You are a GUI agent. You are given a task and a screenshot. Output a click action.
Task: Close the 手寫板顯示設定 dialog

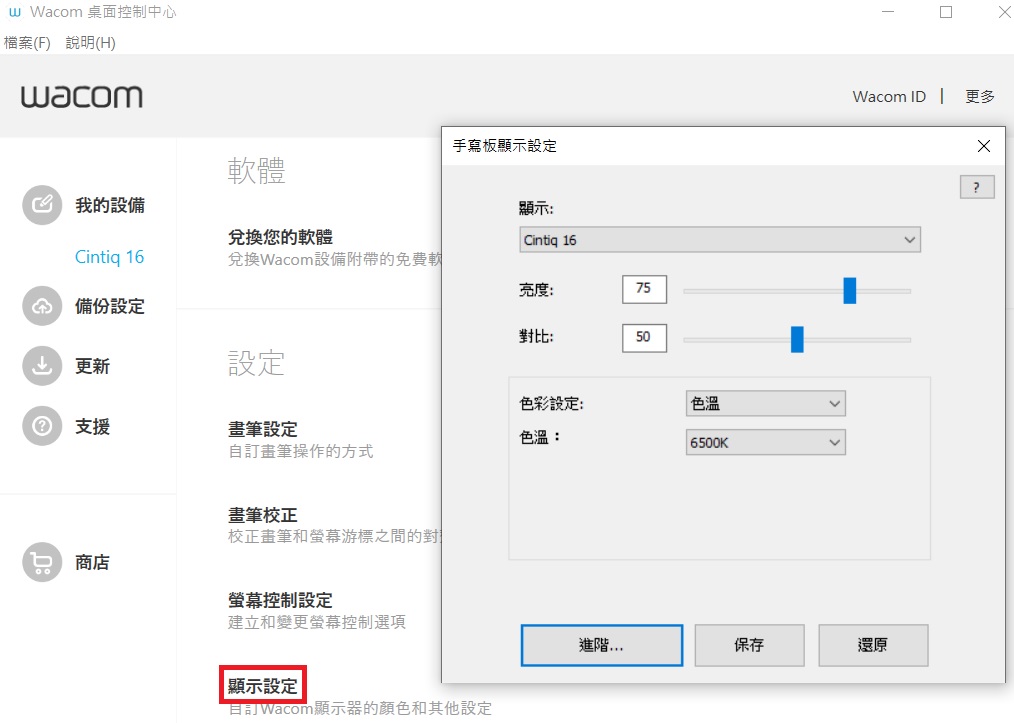click(984, 146)
